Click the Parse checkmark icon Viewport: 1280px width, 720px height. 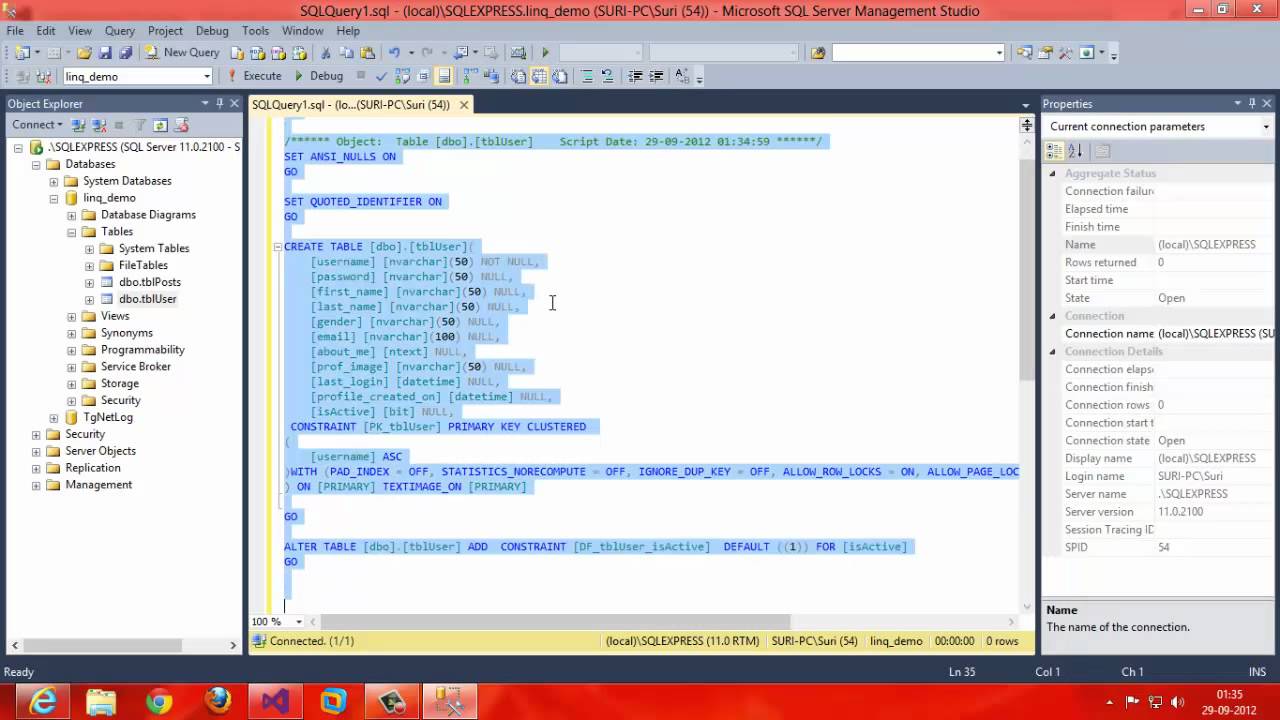pos(381,76)
